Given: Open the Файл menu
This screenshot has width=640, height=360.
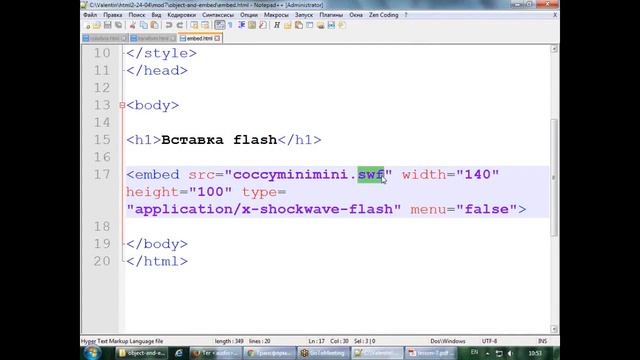Looking at the screenshot, I should click(x=90, y=15).
